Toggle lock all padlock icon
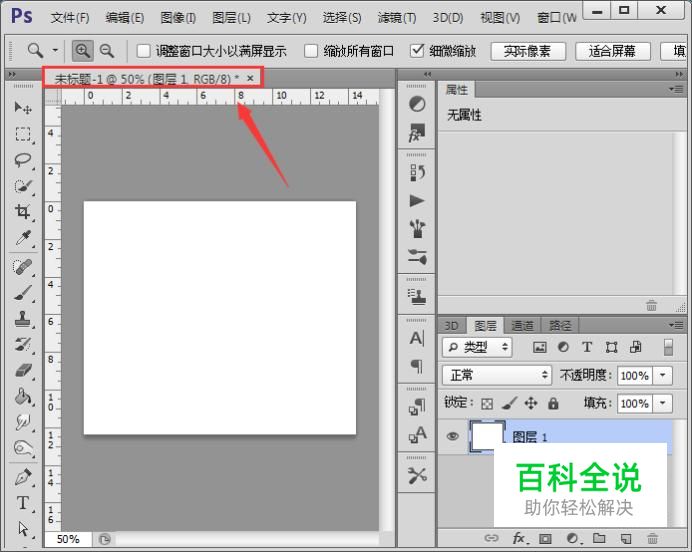 (x=553, y=403)
